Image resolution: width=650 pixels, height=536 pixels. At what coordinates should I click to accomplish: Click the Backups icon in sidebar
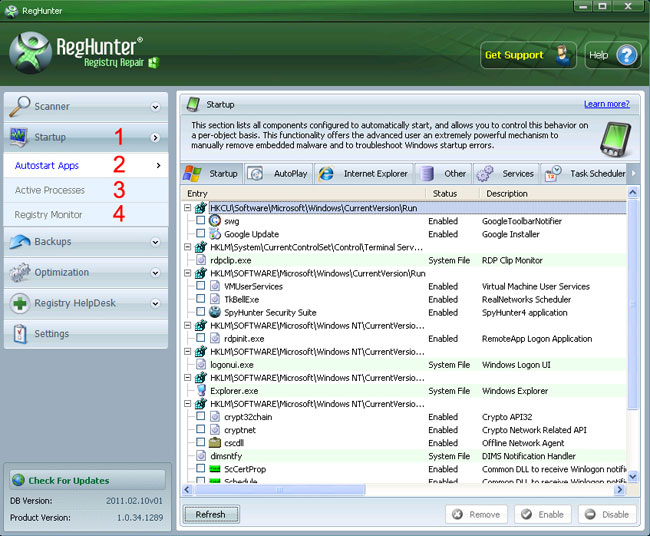[20, 241]
